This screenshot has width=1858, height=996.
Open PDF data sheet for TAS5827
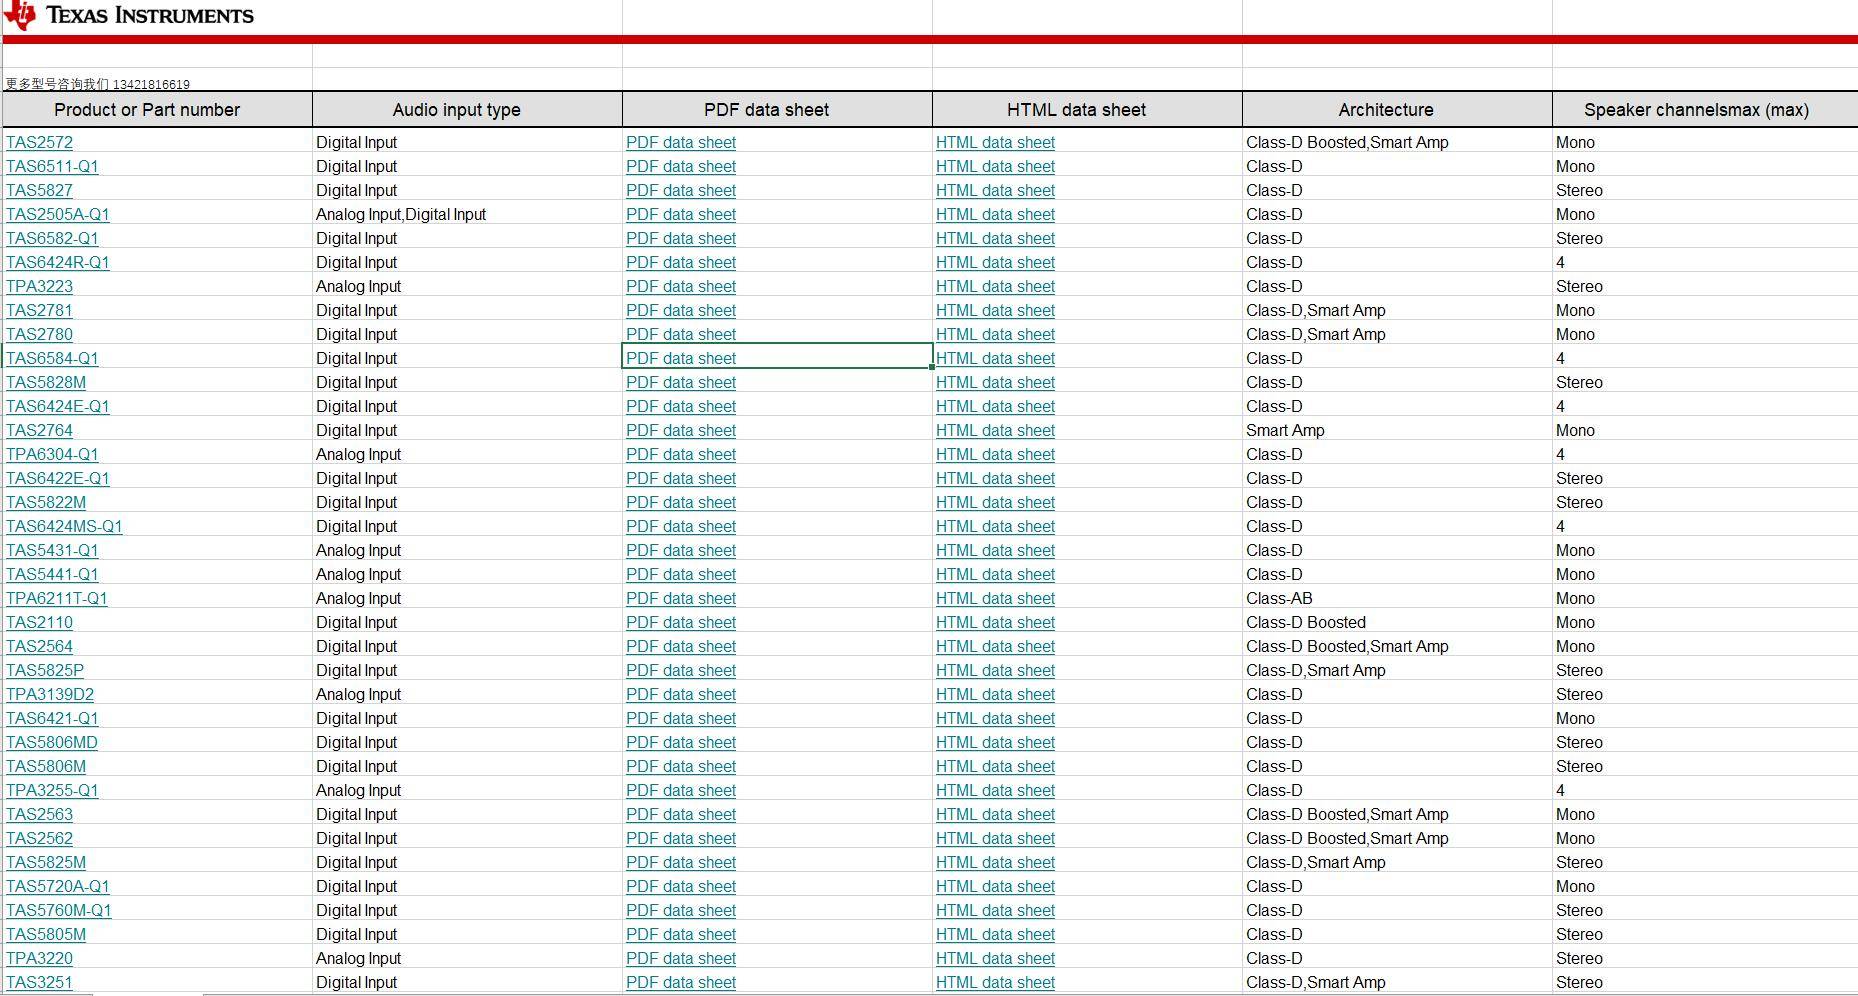pyautogui.click(x=680, y=191)
